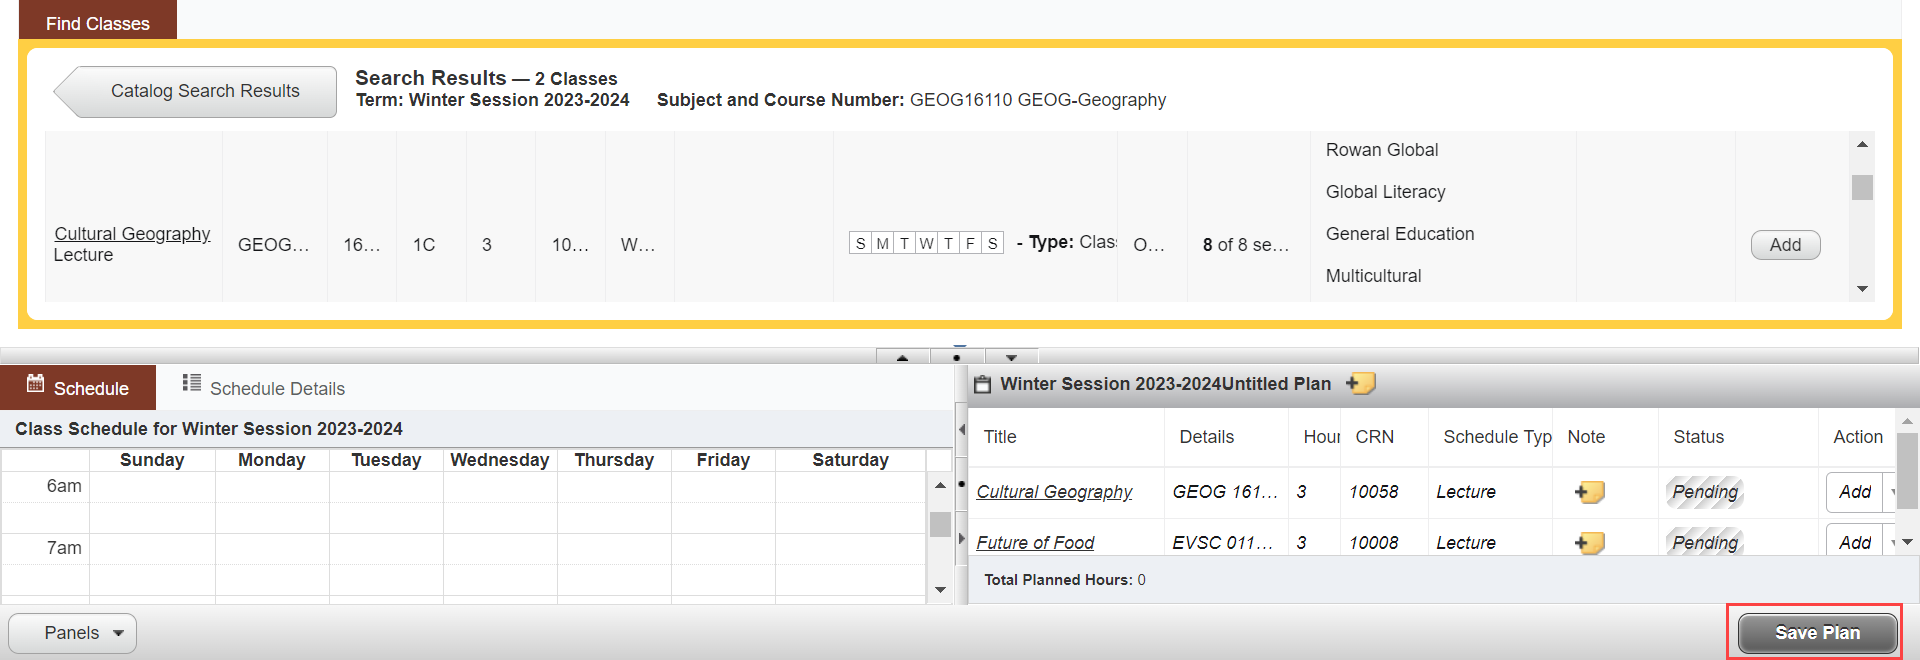The image size is (1920, 660).
Task: Toggle the Friday day box in meeting times
Action: 970,243
